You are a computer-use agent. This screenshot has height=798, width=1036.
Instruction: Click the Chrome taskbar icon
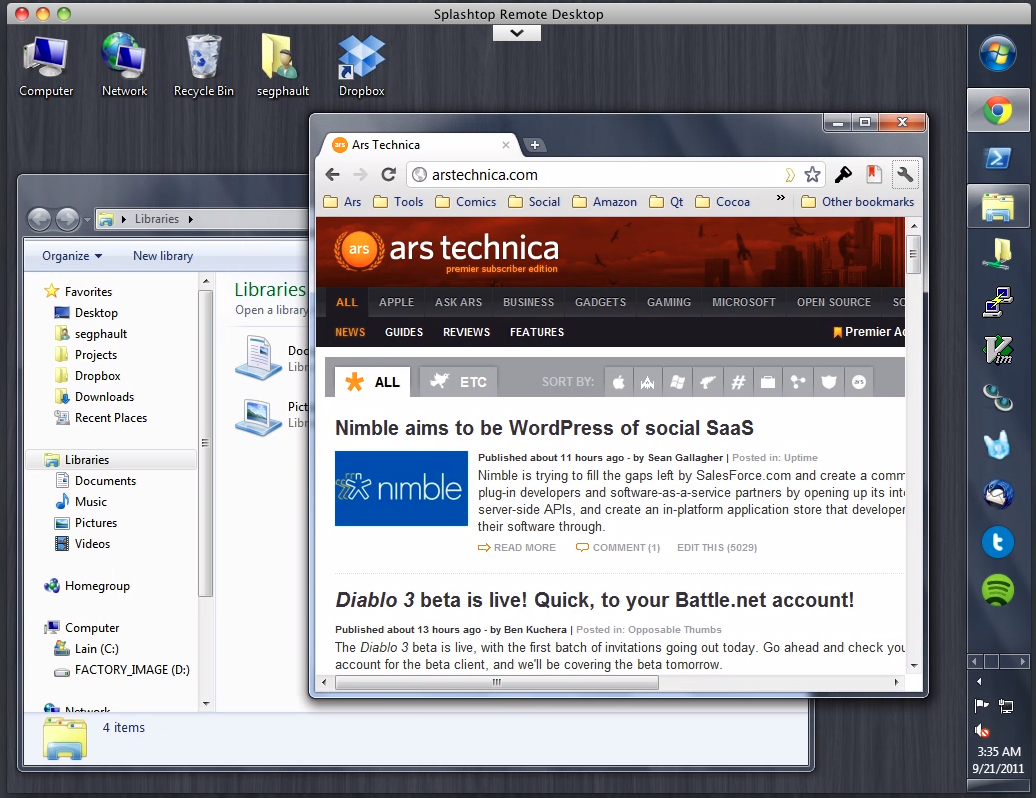pos(998,110)
